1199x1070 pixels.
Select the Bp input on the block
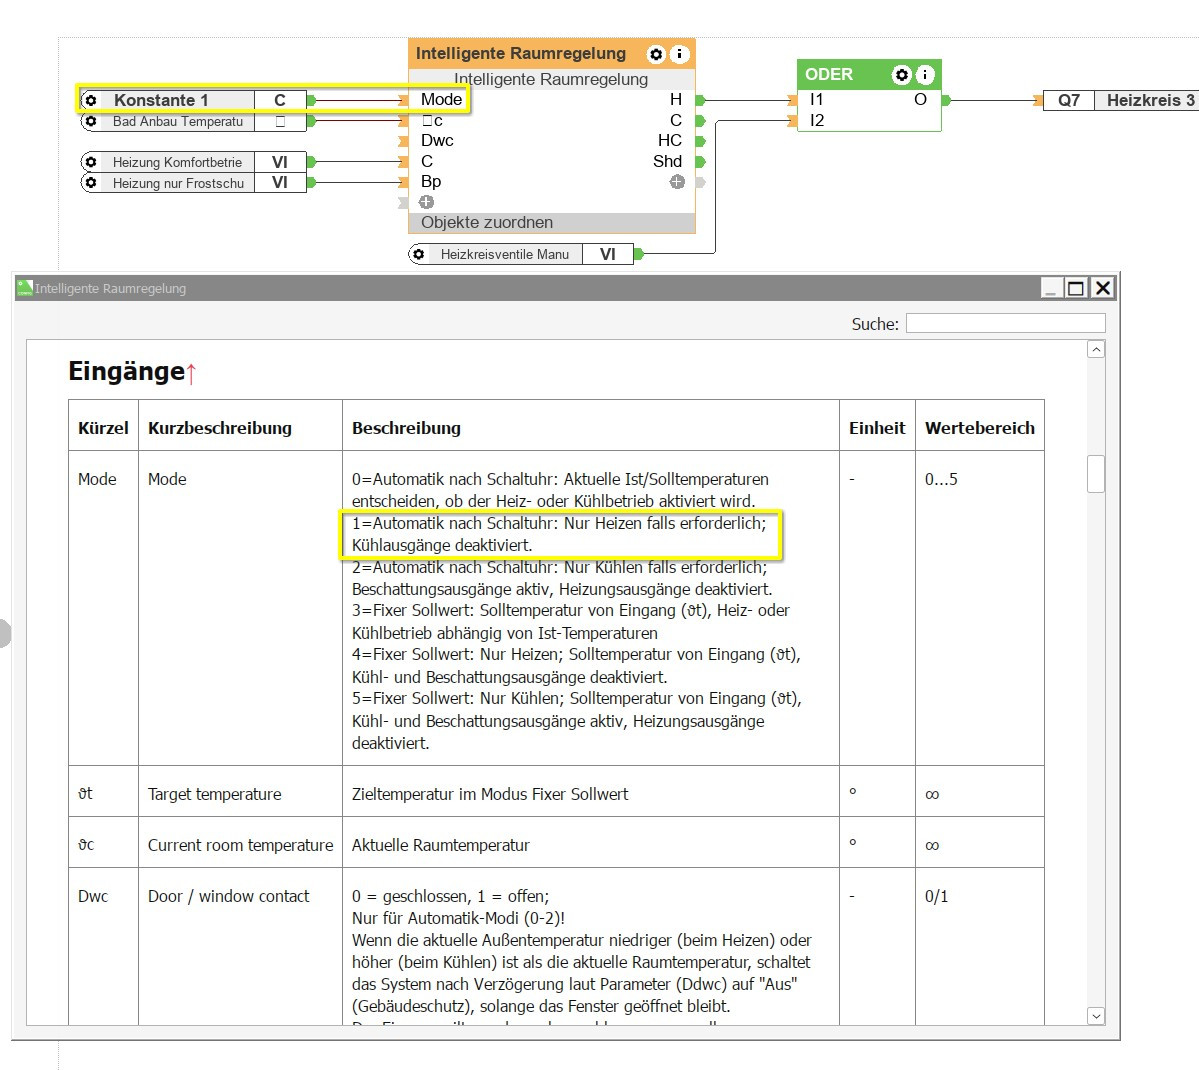pos(431,182)
